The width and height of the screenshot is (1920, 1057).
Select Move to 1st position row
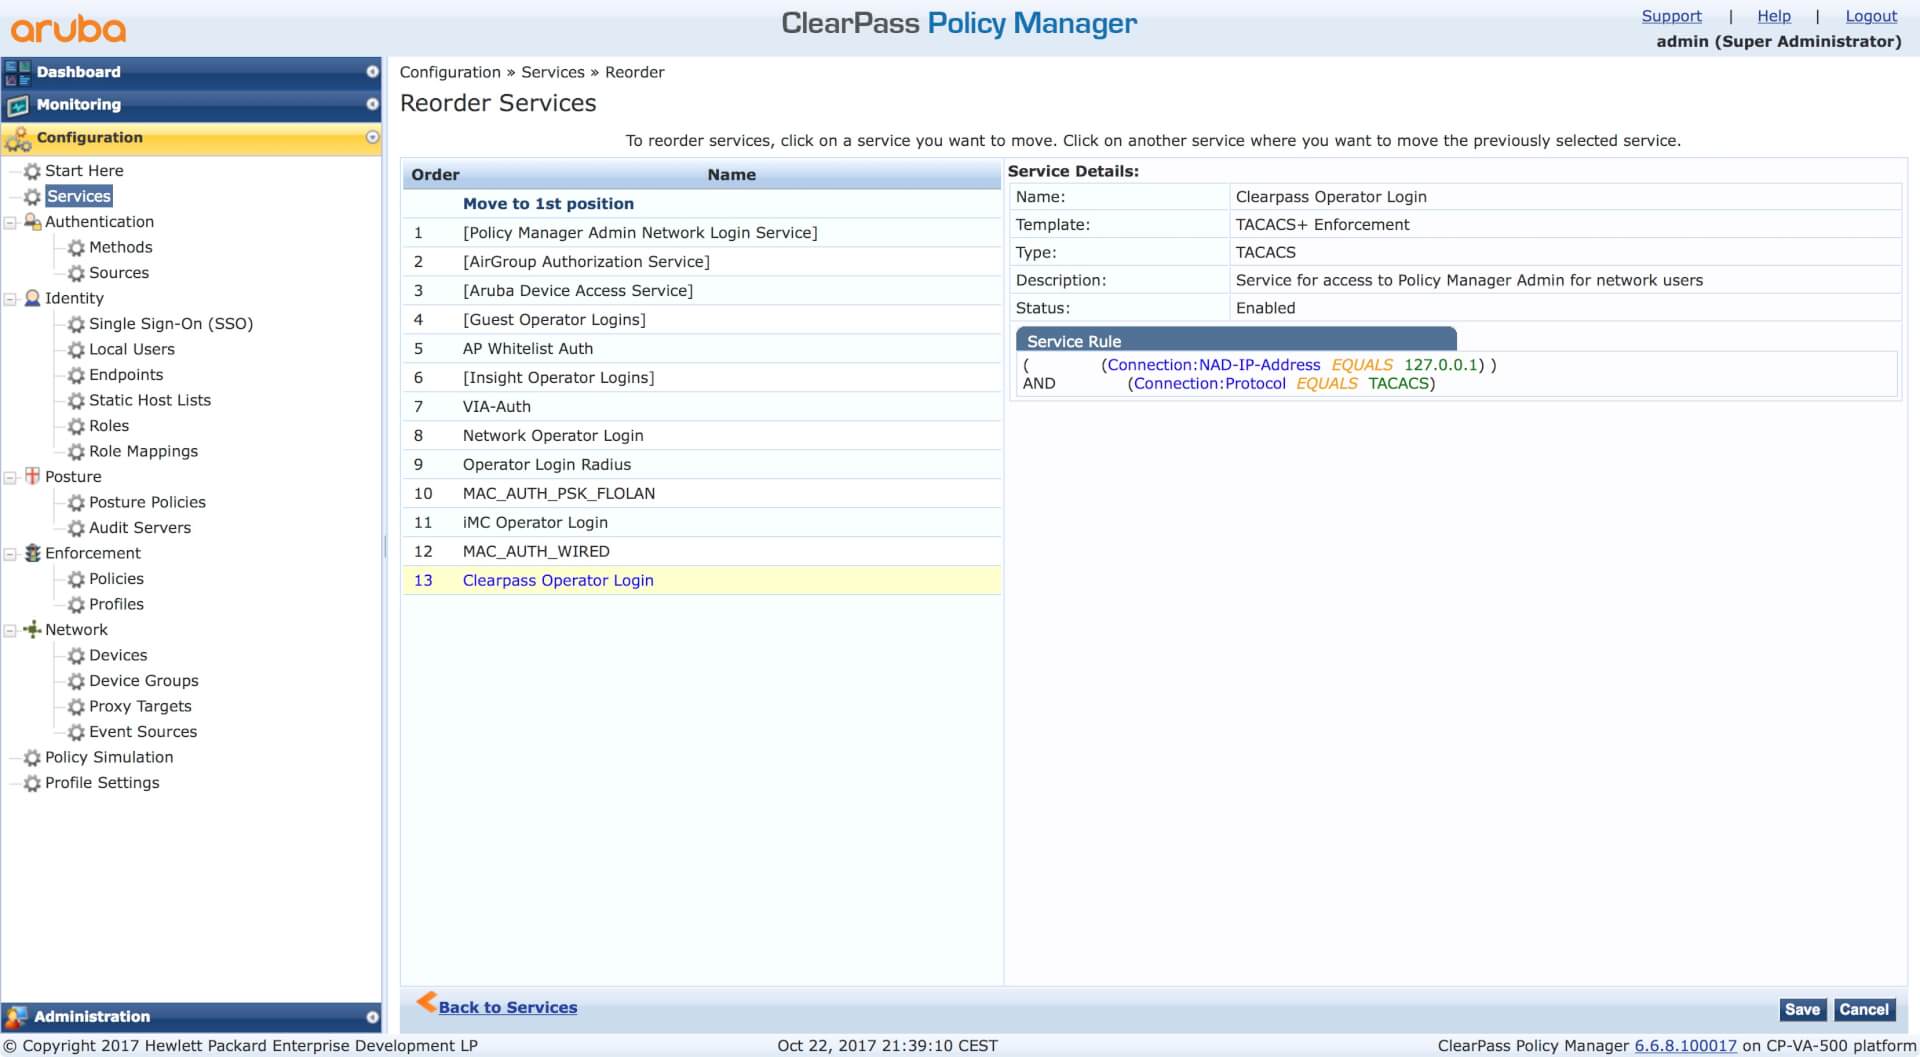point(548,204)
